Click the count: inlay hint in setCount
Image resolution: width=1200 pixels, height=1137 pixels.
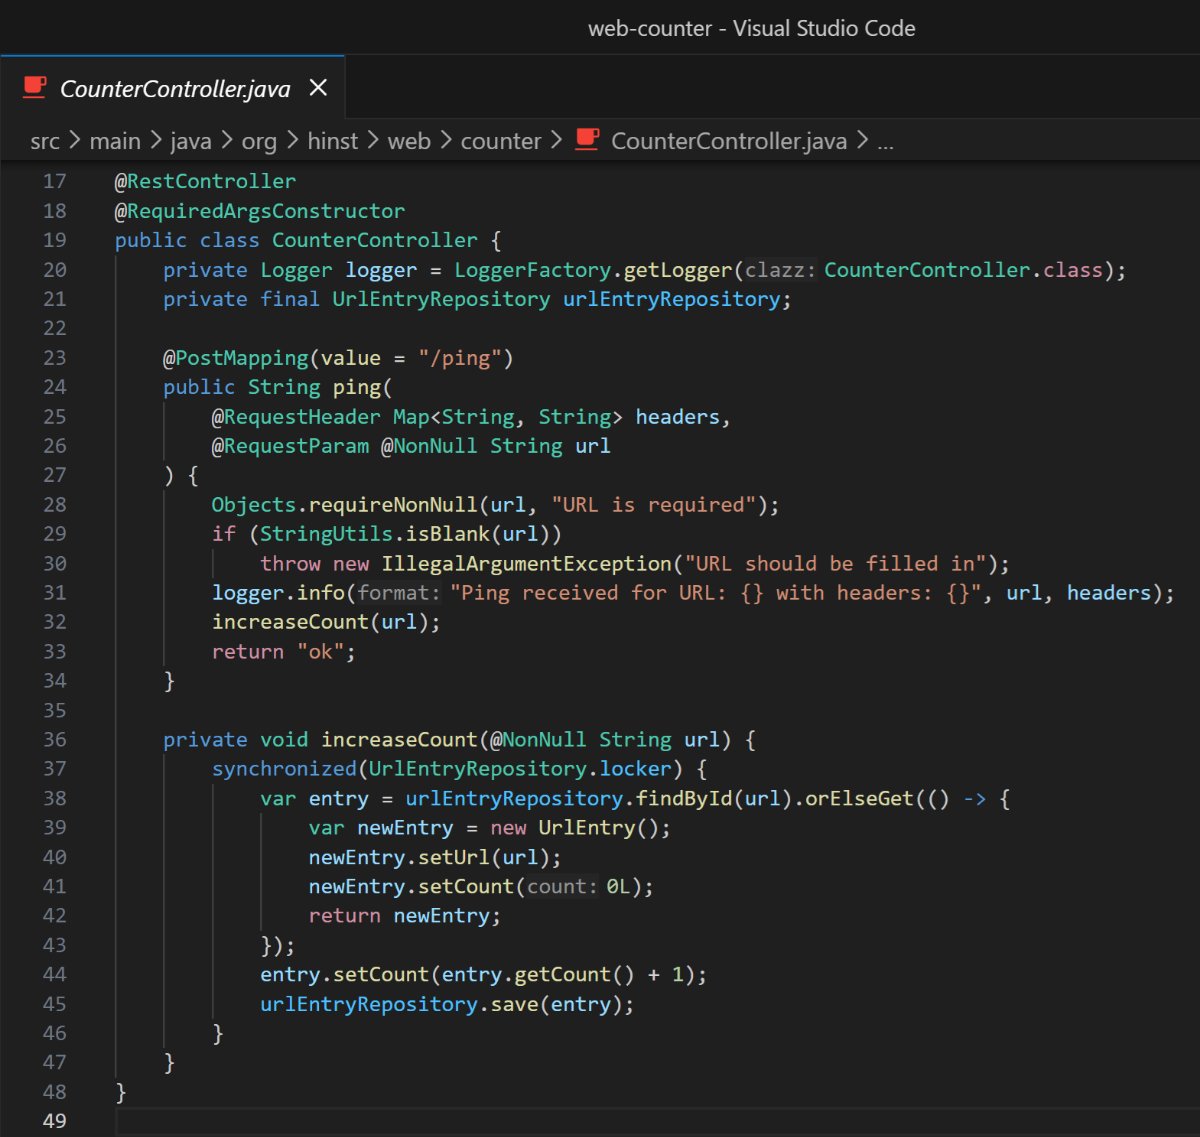562,887
